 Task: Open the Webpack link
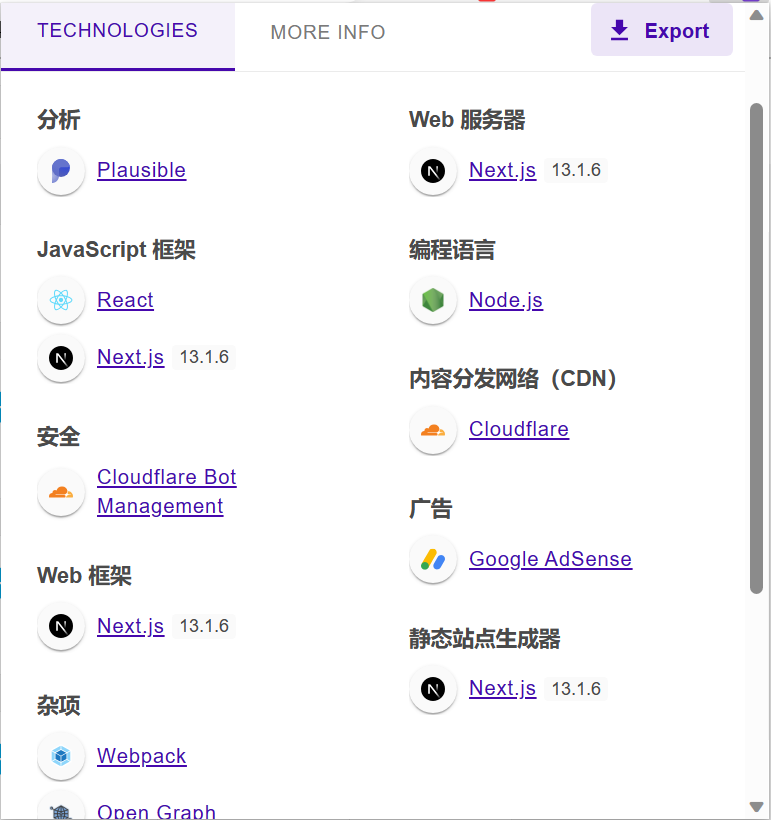coord(141,757)
